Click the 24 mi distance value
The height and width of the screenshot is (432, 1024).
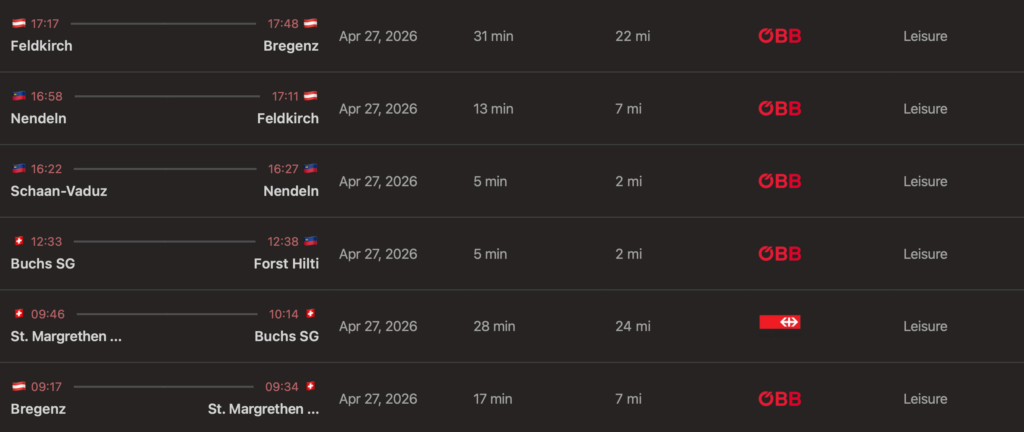pyautogui.click(x=633, y=326)
